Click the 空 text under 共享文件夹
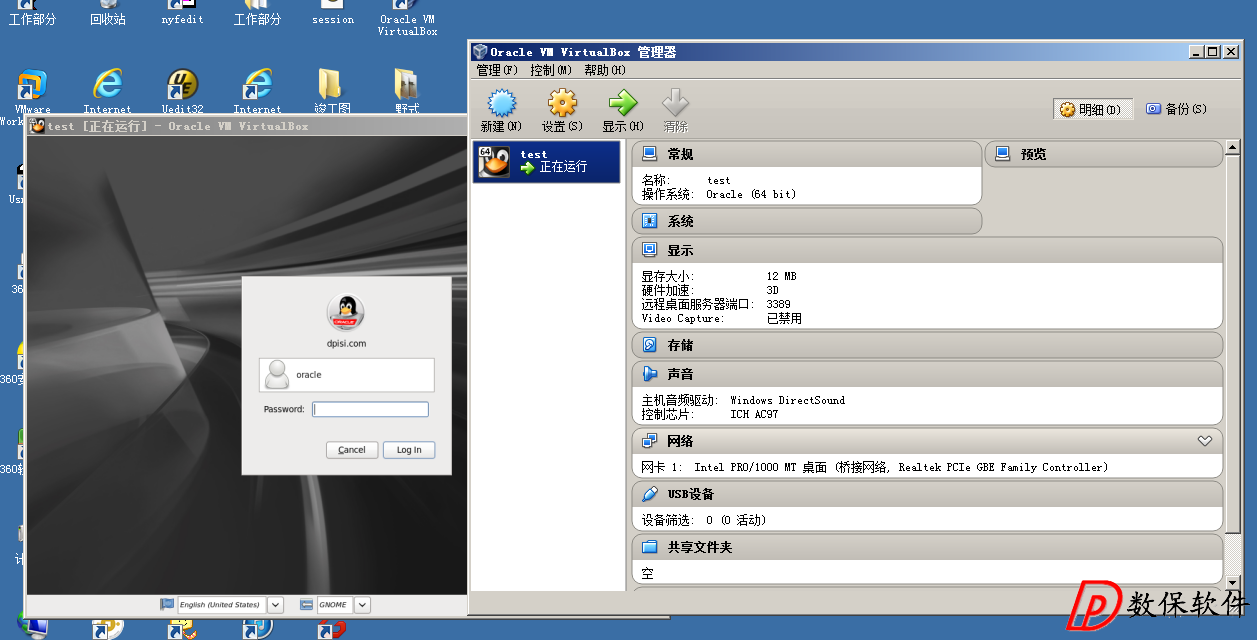 click(647, 574)
